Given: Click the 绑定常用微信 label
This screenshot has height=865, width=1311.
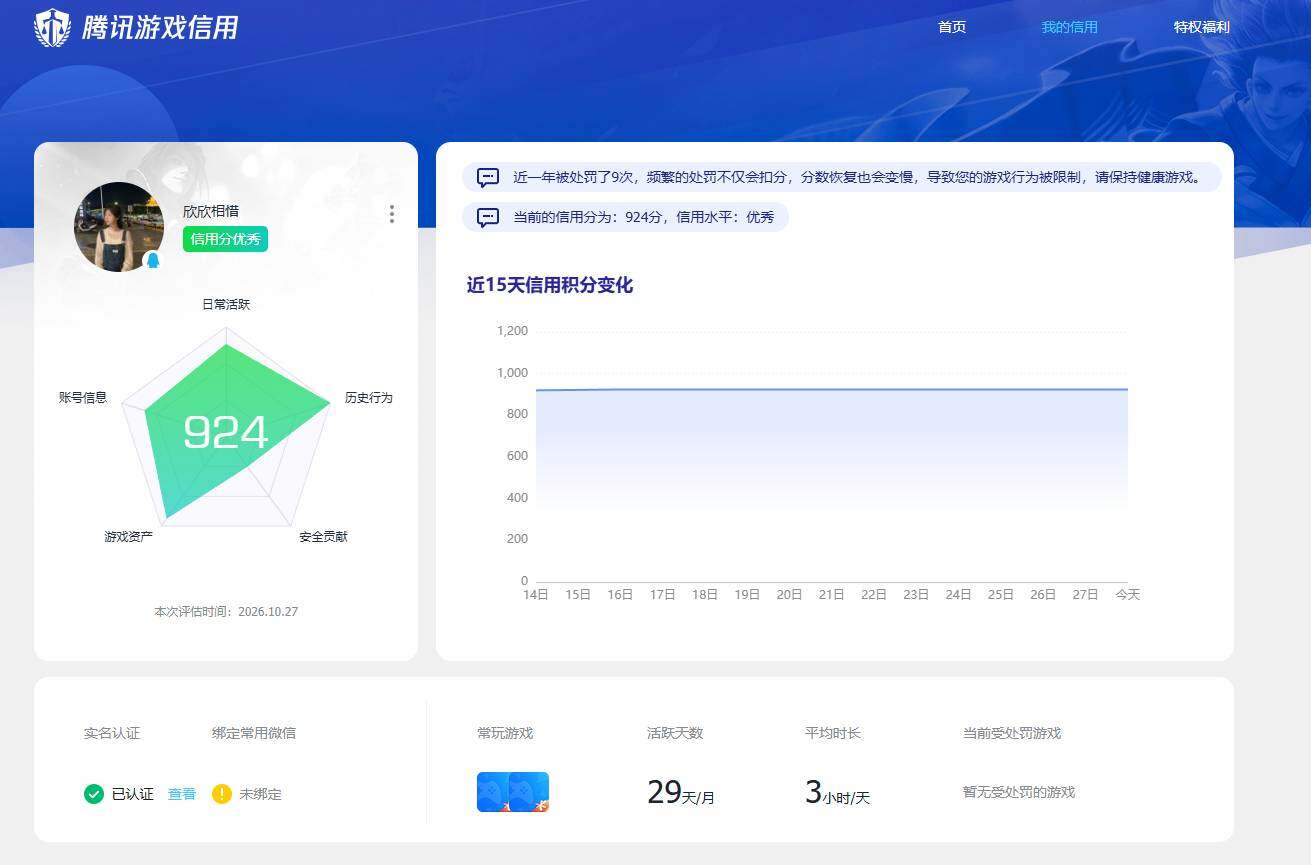Looking at the screenshot, I should (254, 733).
